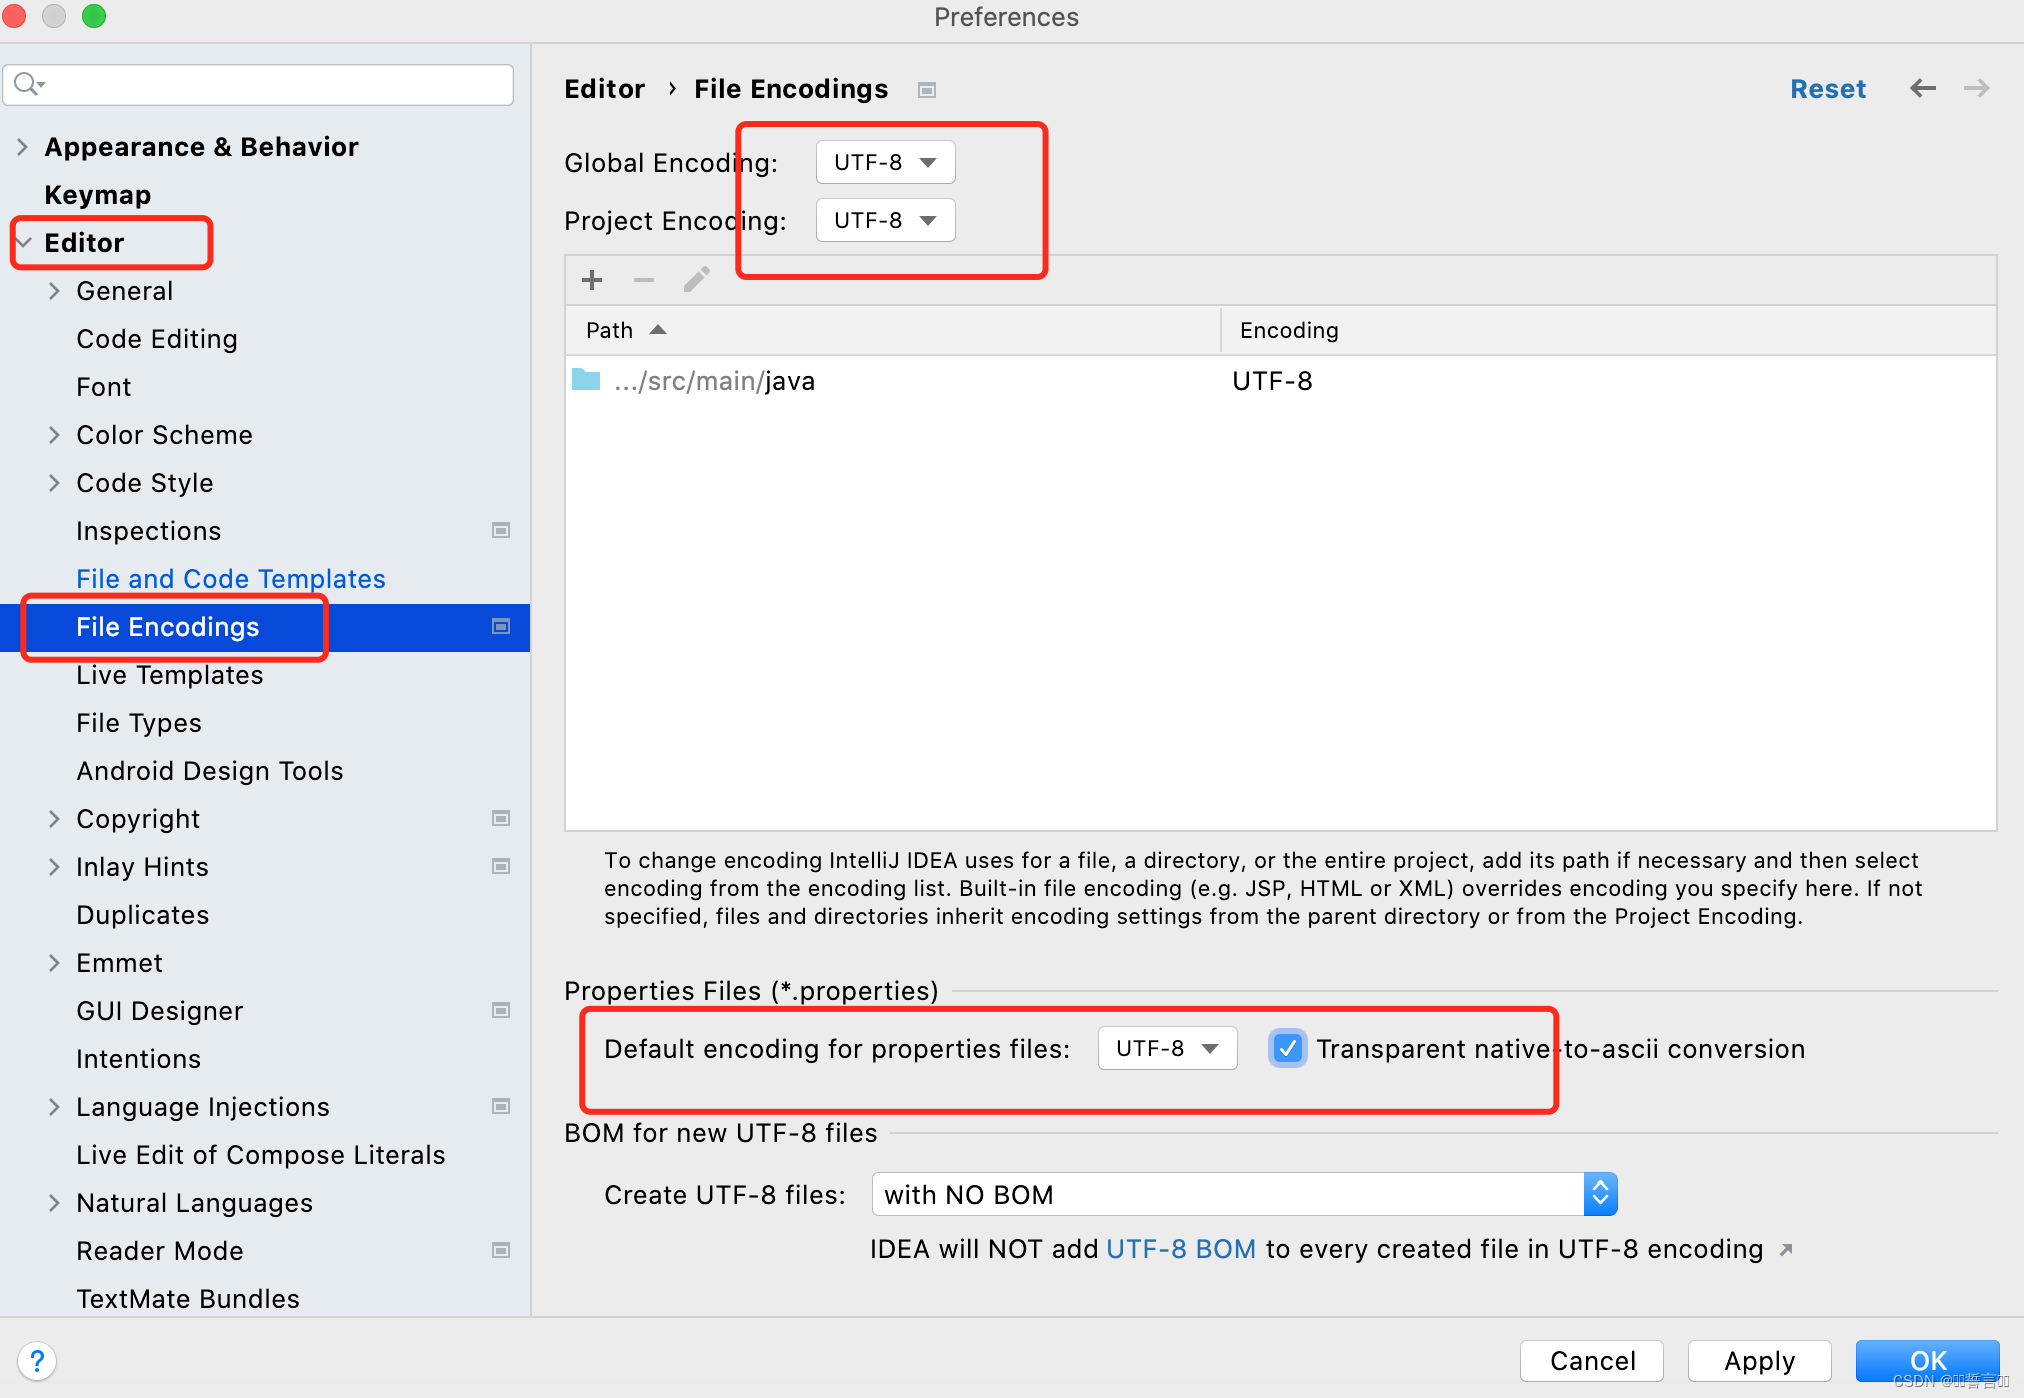This screenshot has height=1398, width=2024.
Task: Expand the Natural Languages node
Action: point(54,1203)
